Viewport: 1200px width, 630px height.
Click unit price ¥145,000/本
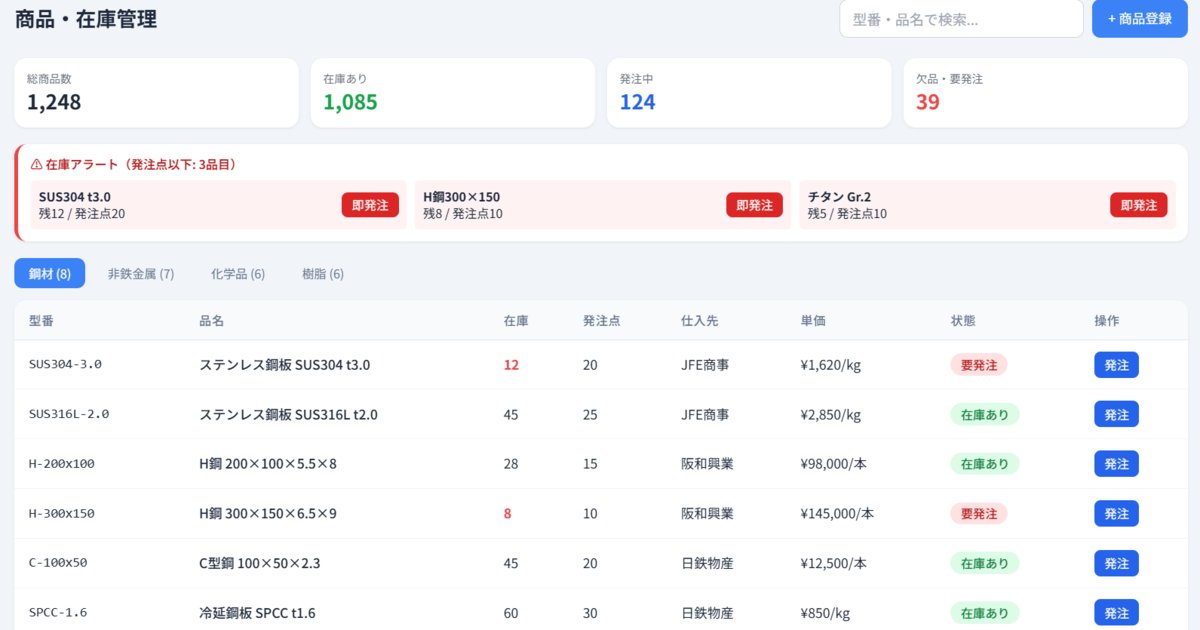tap(838, 513)
